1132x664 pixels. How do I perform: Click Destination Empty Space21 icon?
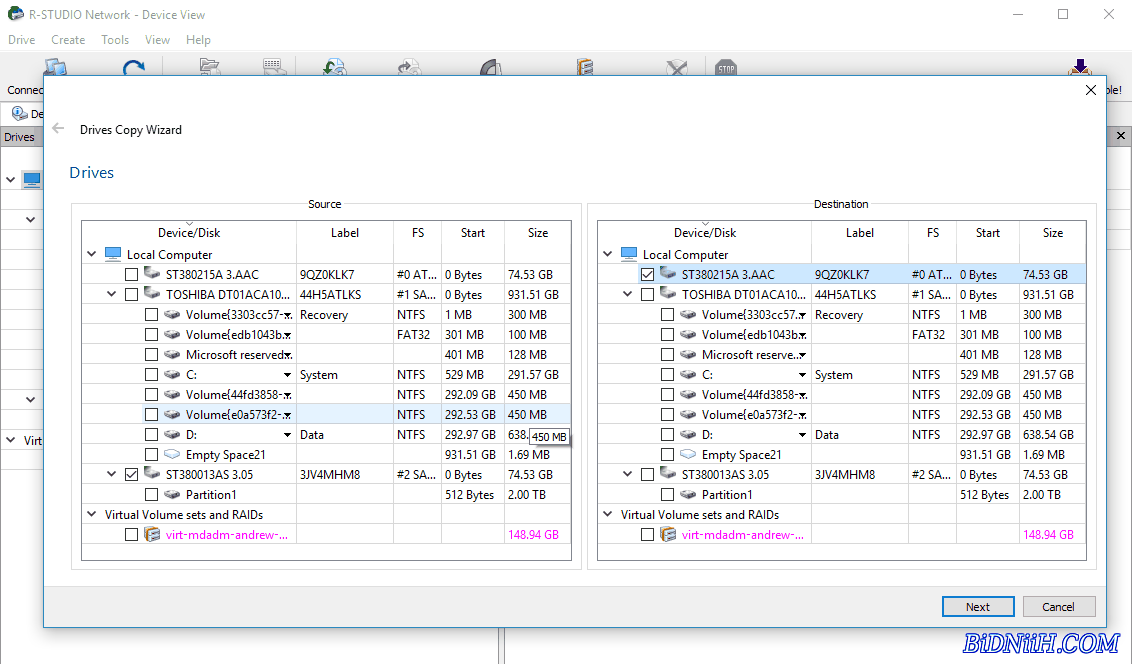(688, 455)
